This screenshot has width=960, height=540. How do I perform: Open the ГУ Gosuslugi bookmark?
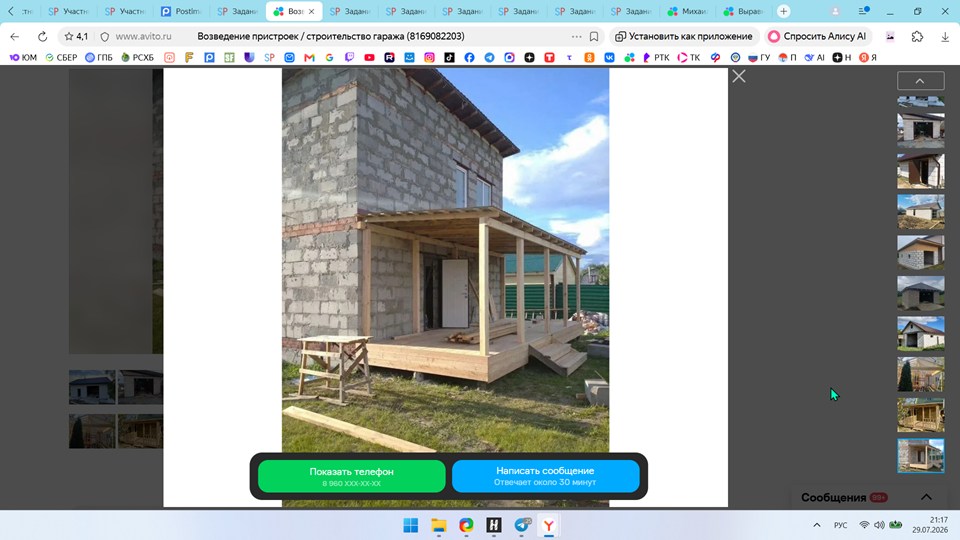point(759,57)
